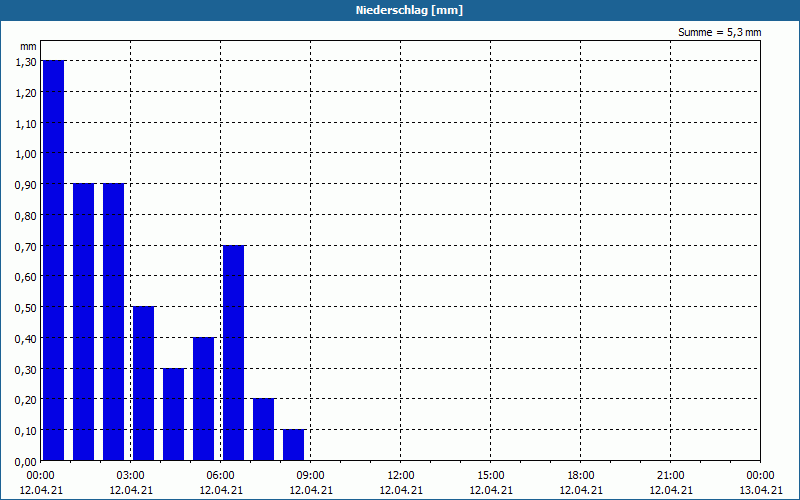Screen dimensions: 800x500
Task: Click the 13.04.21 date label
Action: [761, 490]
